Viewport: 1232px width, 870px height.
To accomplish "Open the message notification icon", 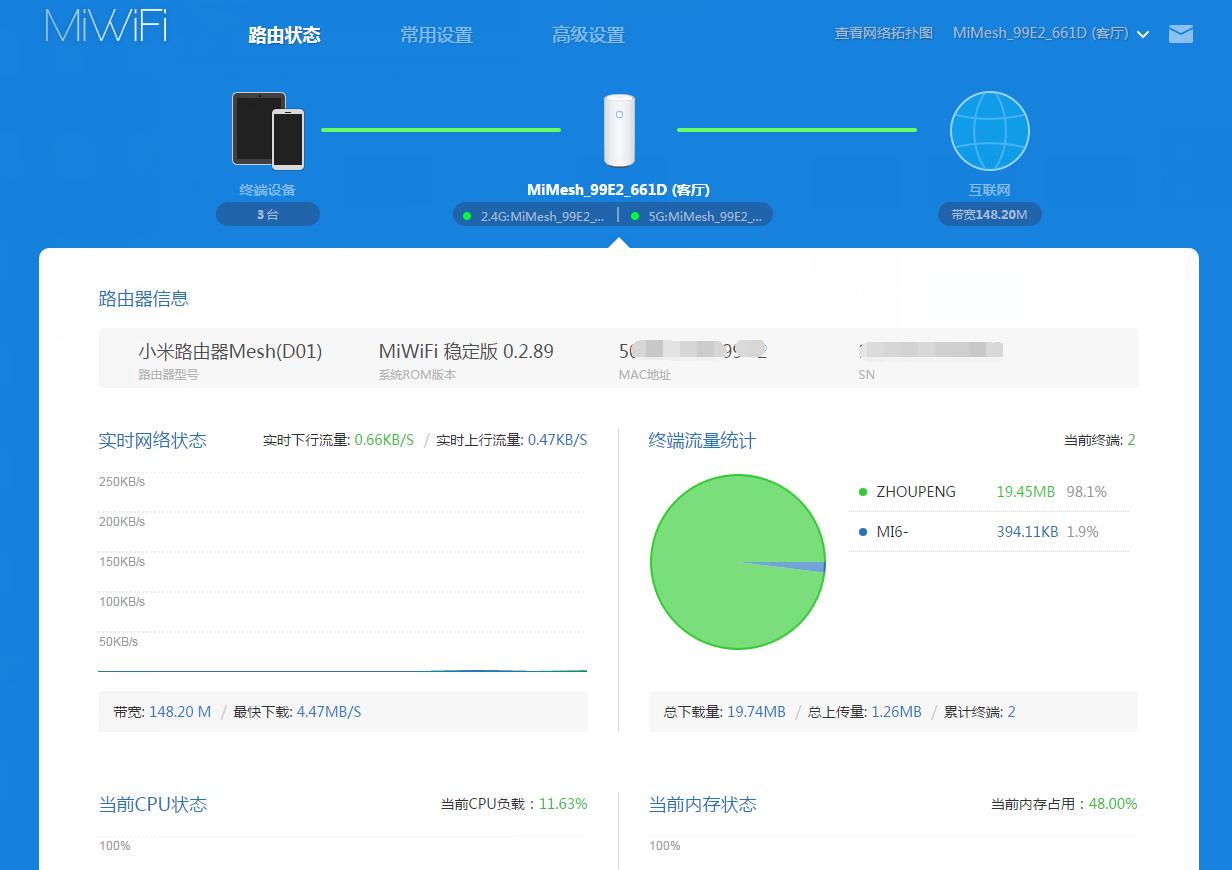I will [1181, 33].
